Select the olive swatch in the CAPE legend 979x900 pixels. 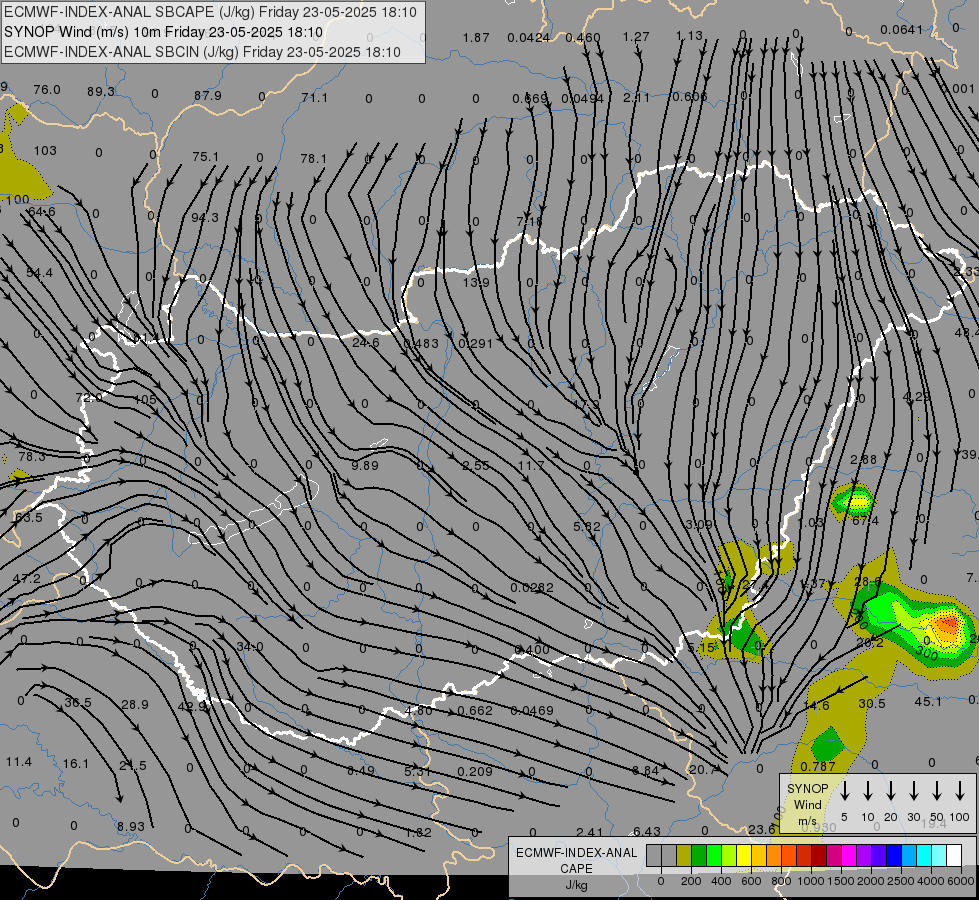click(684, 856)
